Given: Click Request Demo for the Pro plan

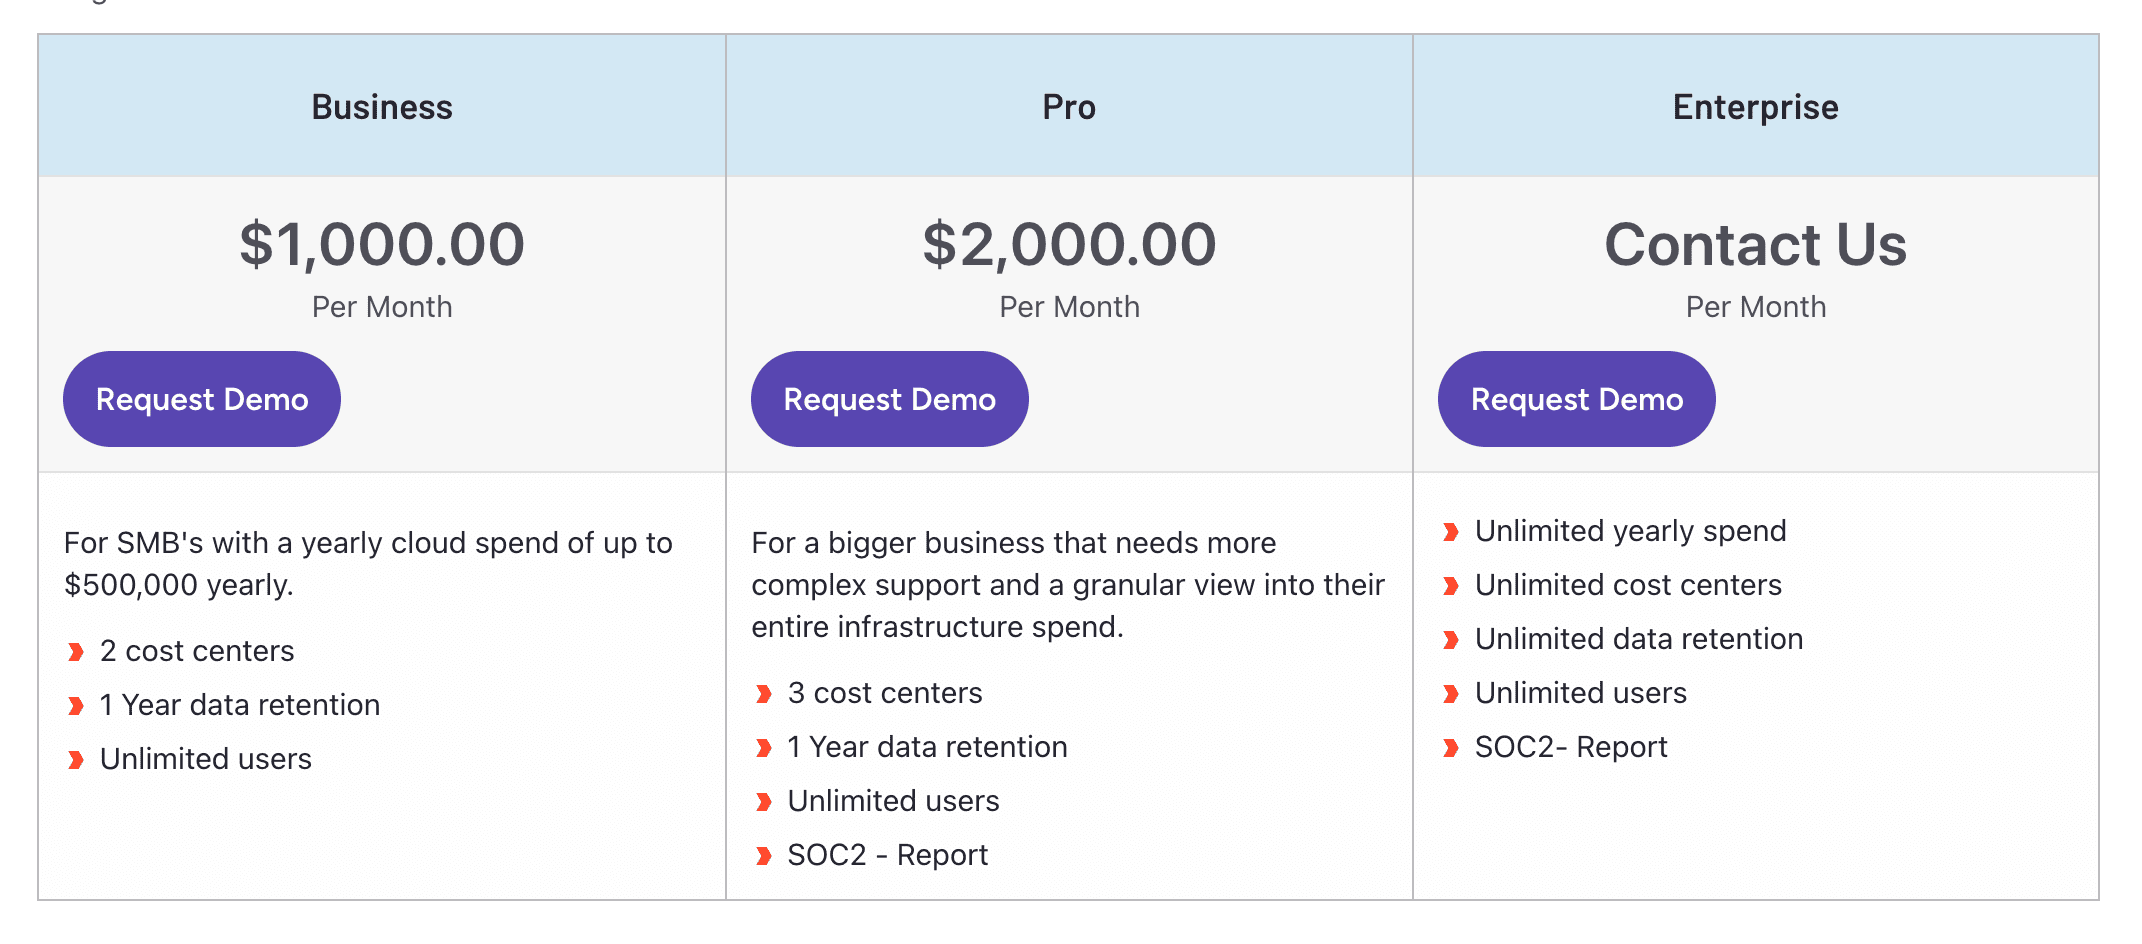Looking at the screenshot, I should [889, 398].
